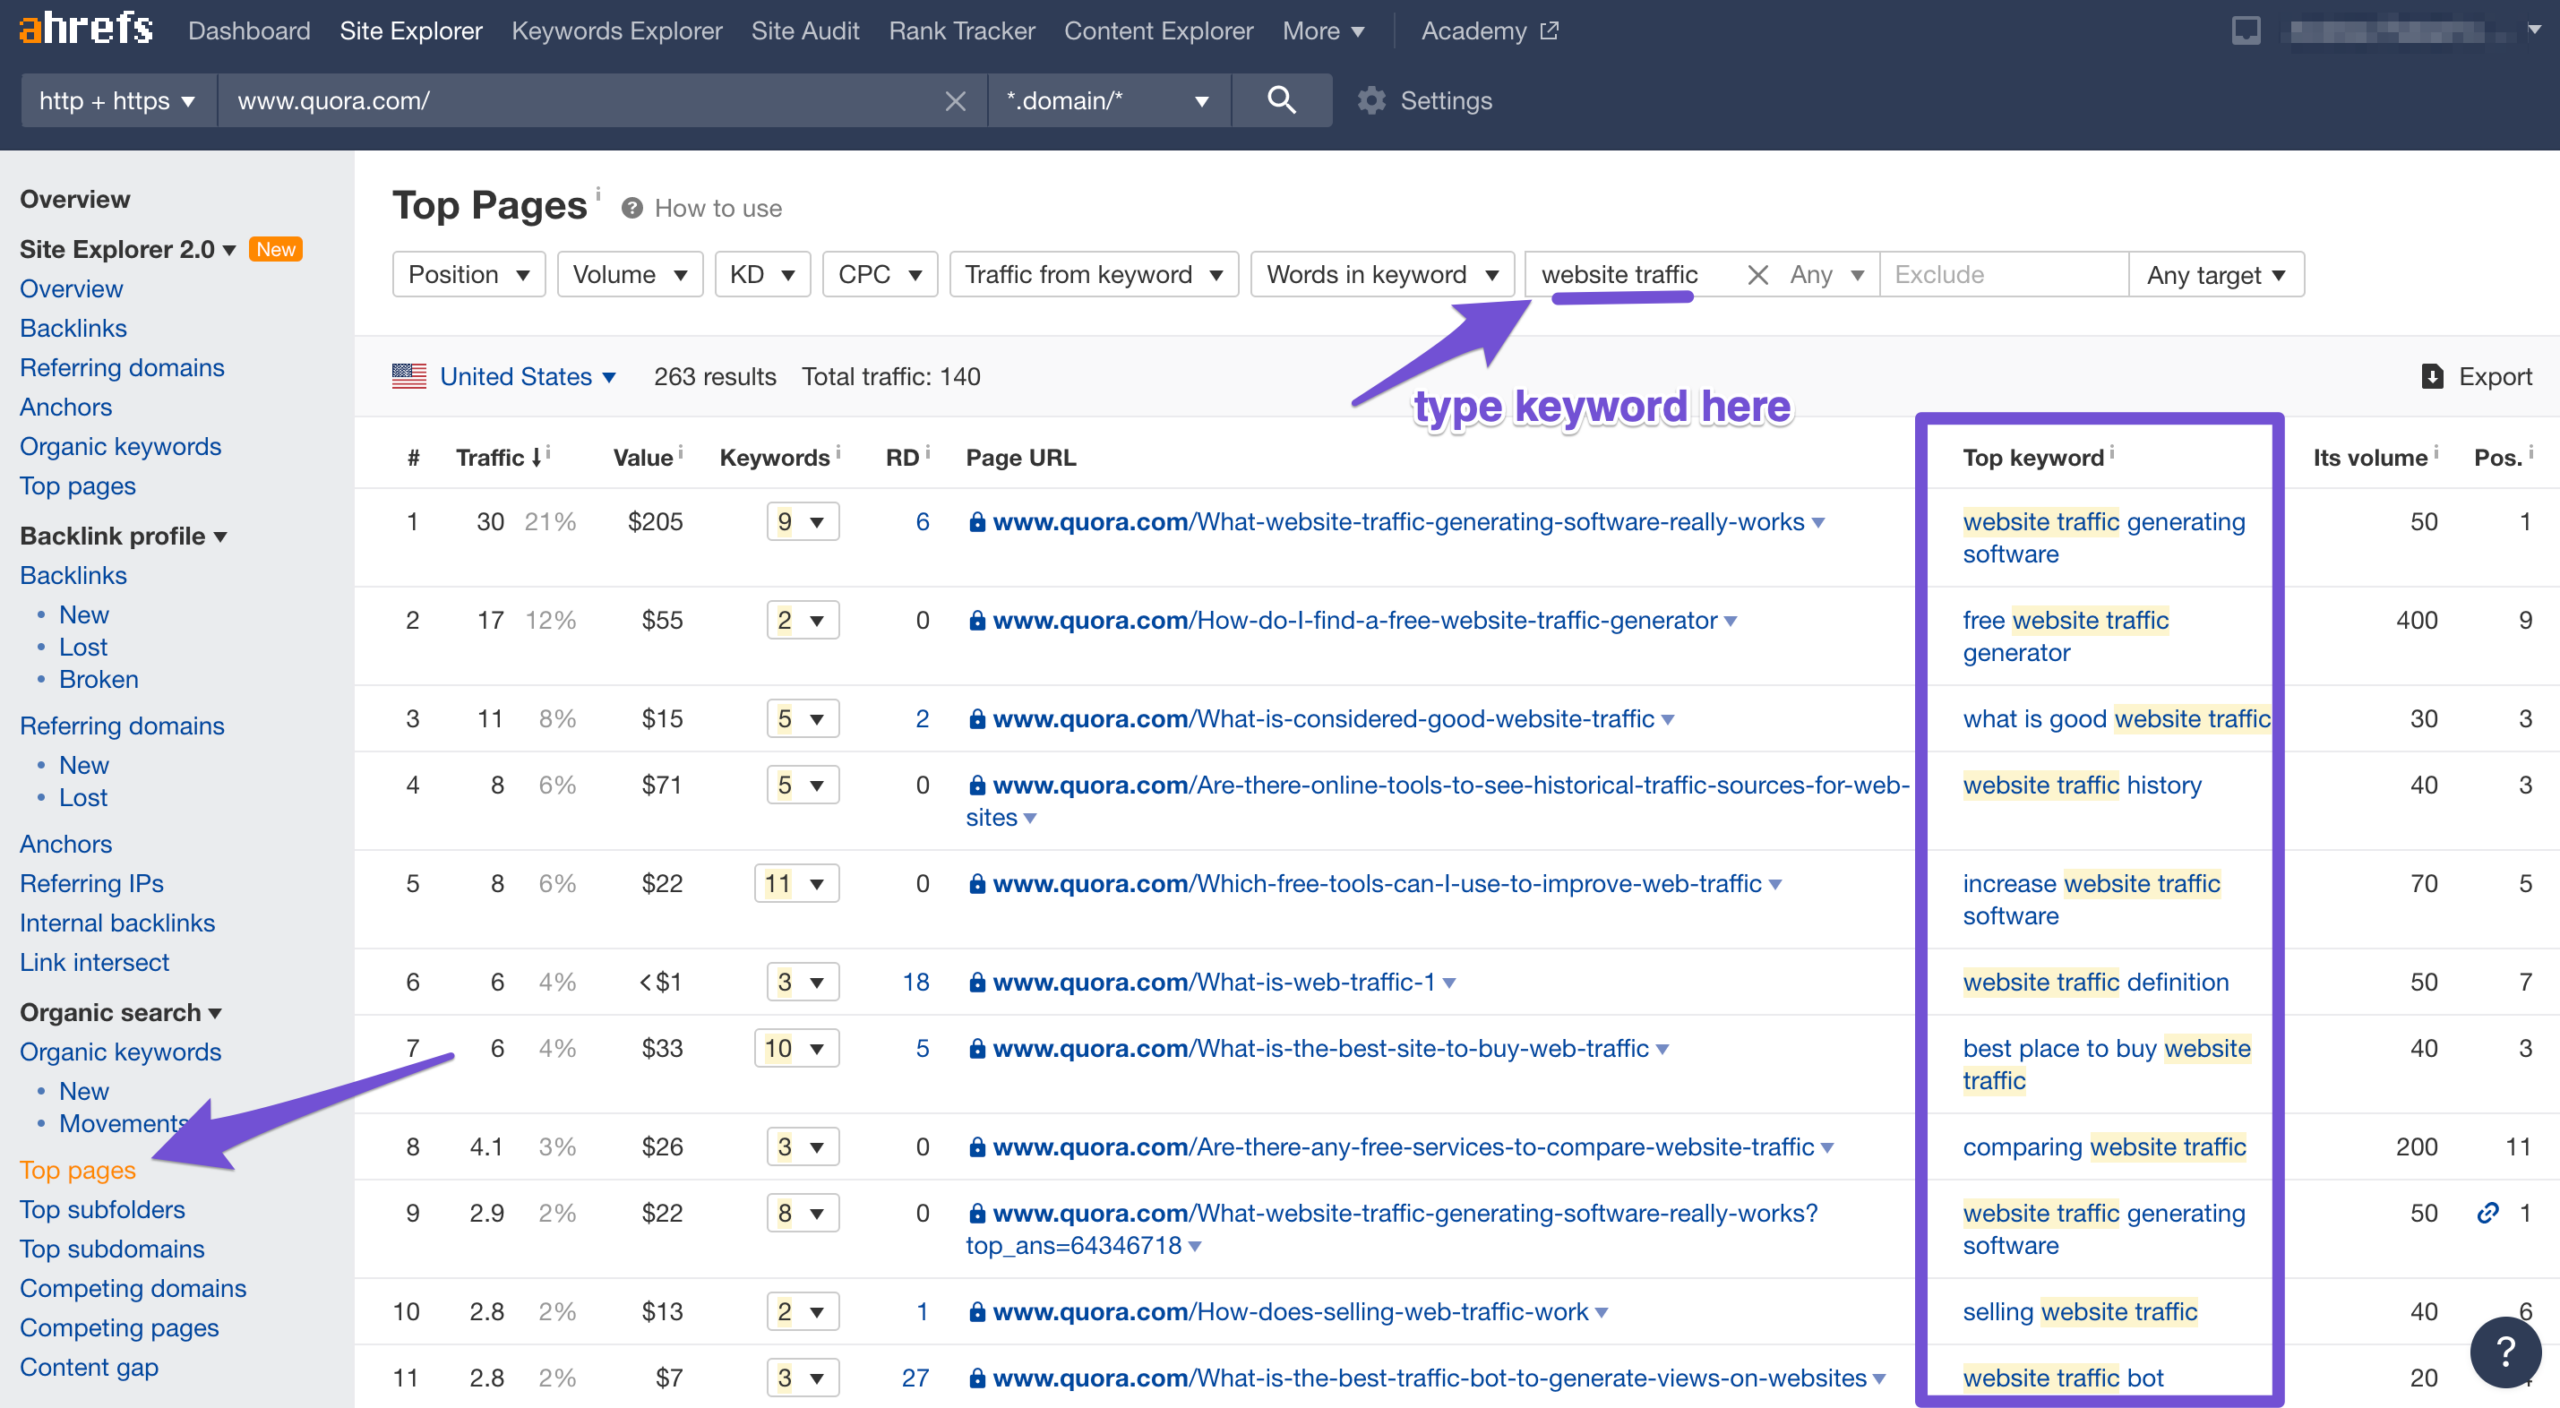This screenshot has width=2560, height=1408.
Task: Open the notifications monitor icon in header
Action: tap(2246, 30)
